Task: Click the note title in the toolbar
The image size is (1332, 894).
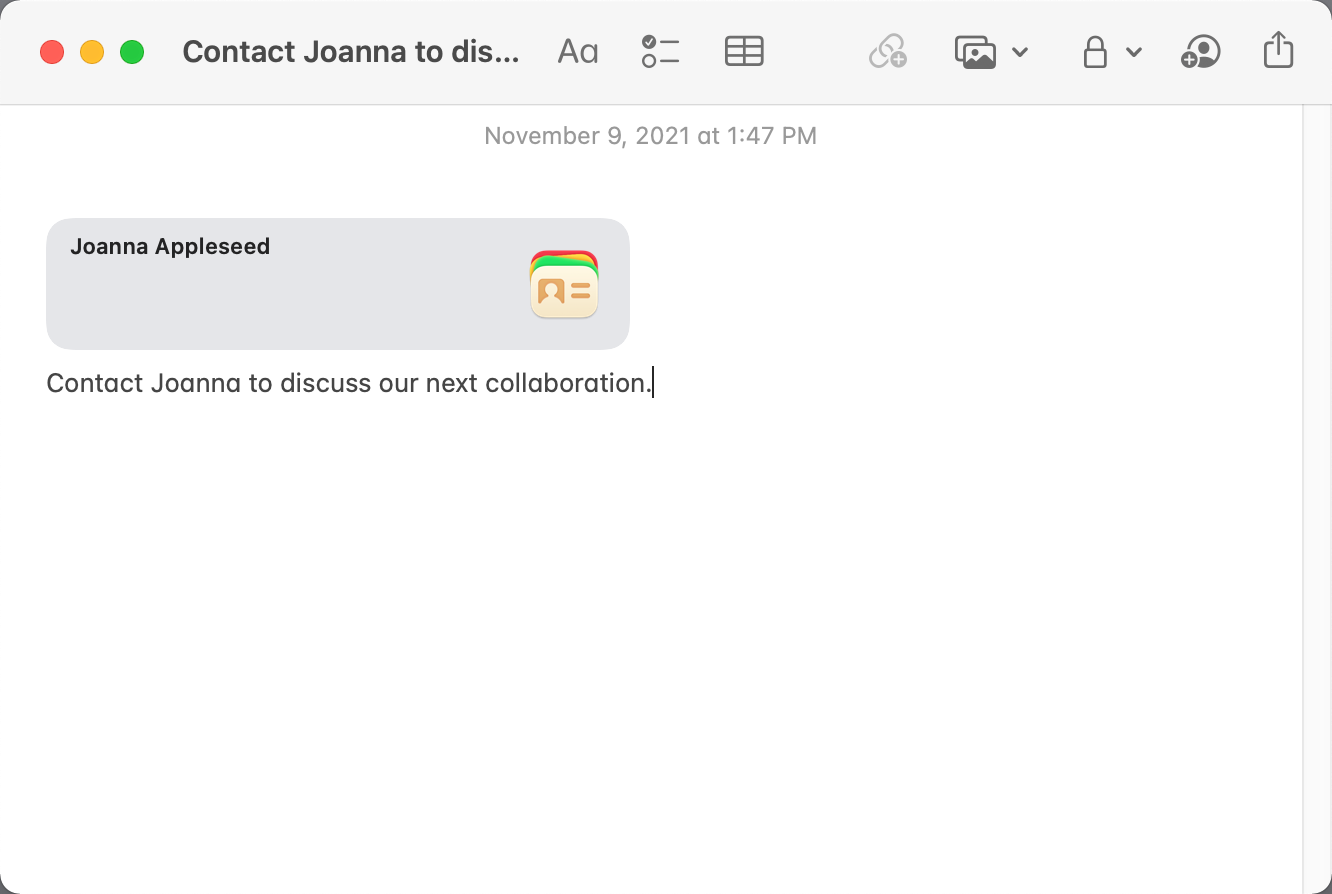Action: pos(351,52)
